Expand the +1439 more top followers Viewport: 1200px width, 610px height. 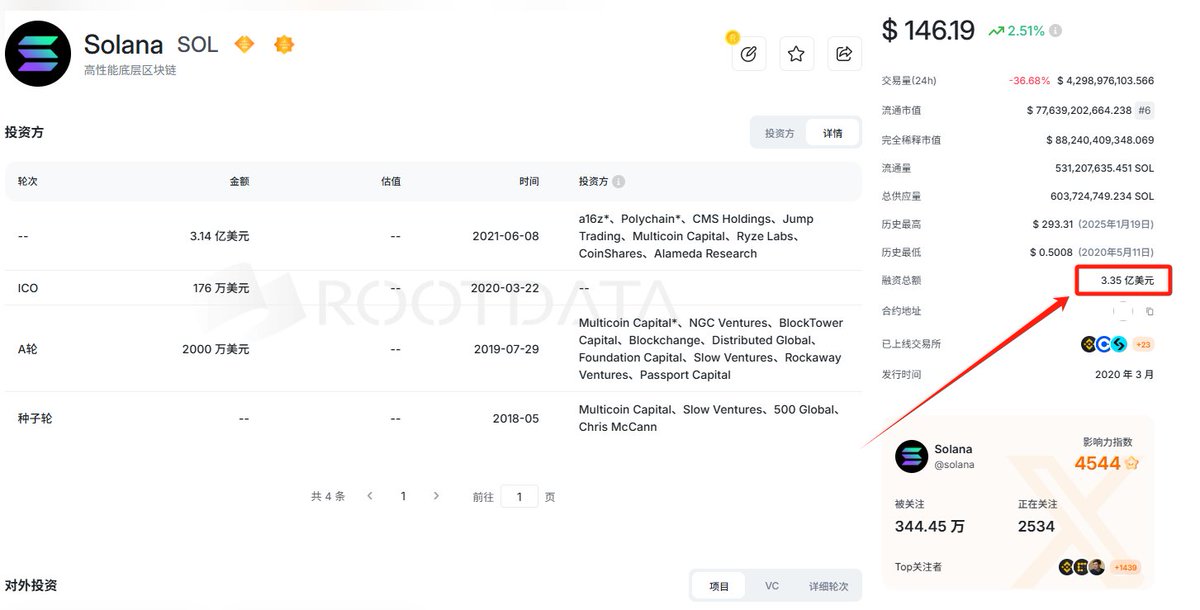(x=1125, y=567)
